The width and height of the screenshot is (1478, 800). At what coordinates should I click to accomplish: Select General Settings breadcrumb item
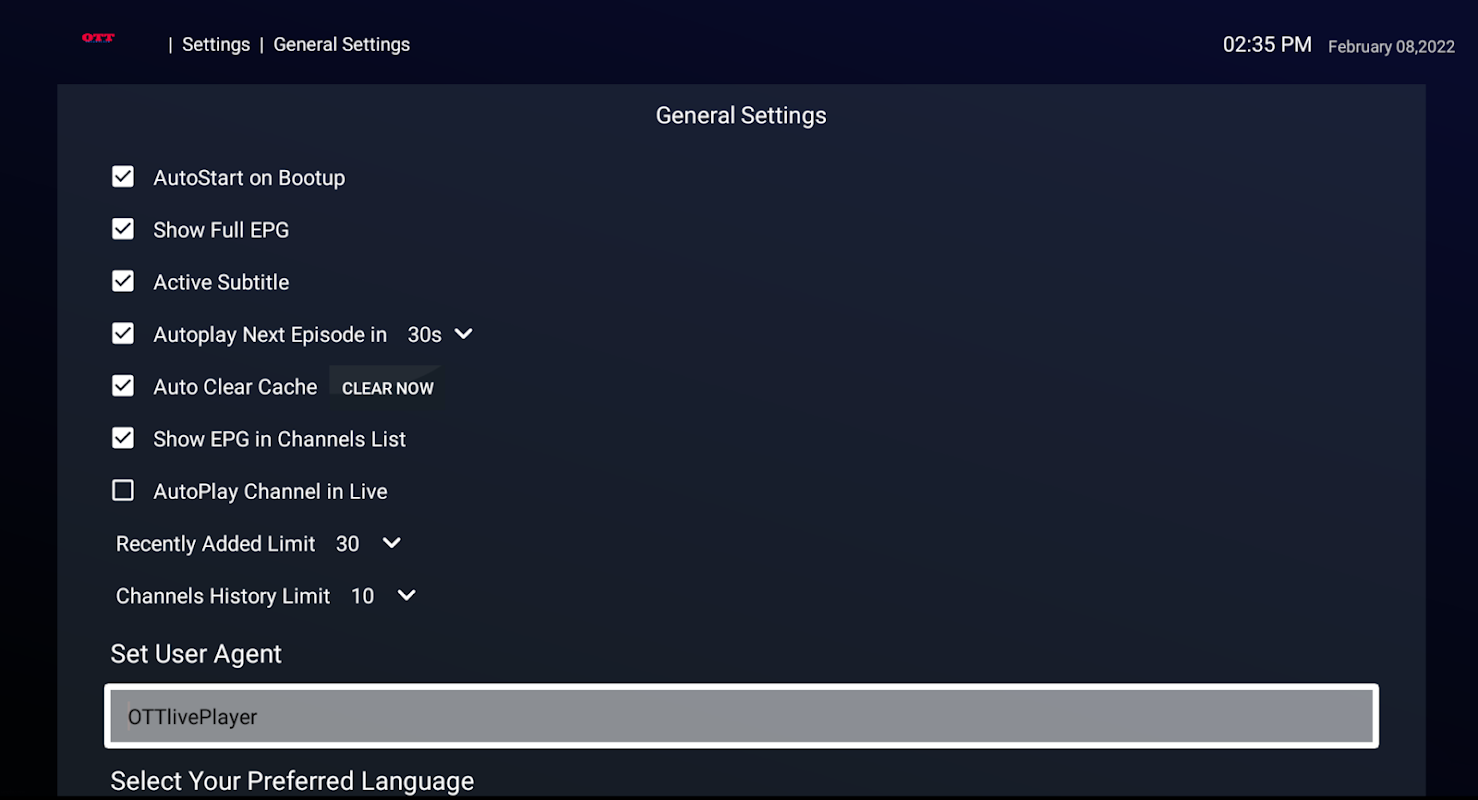click(341, 45)
